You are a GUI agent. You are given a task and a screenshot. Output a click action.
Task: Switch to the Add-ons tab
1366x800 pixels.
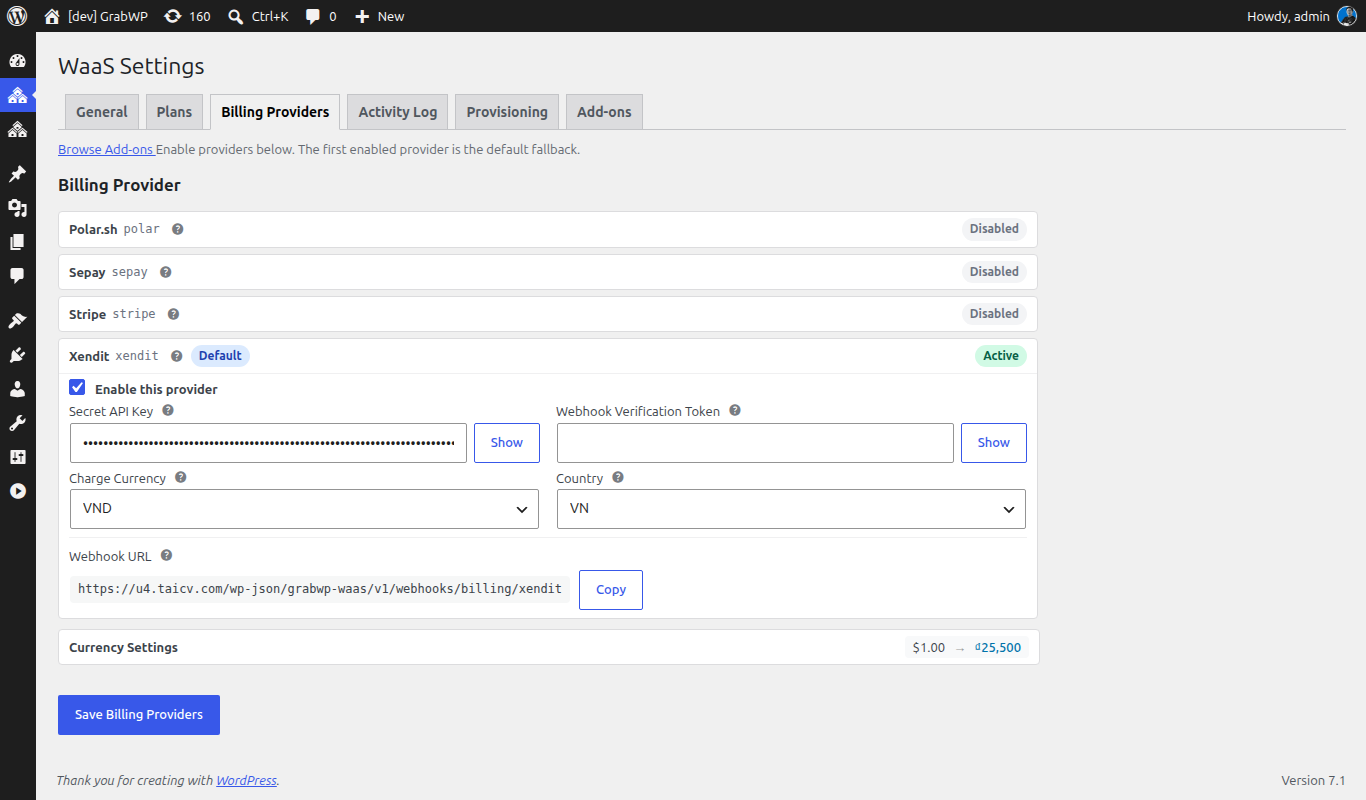604,112
